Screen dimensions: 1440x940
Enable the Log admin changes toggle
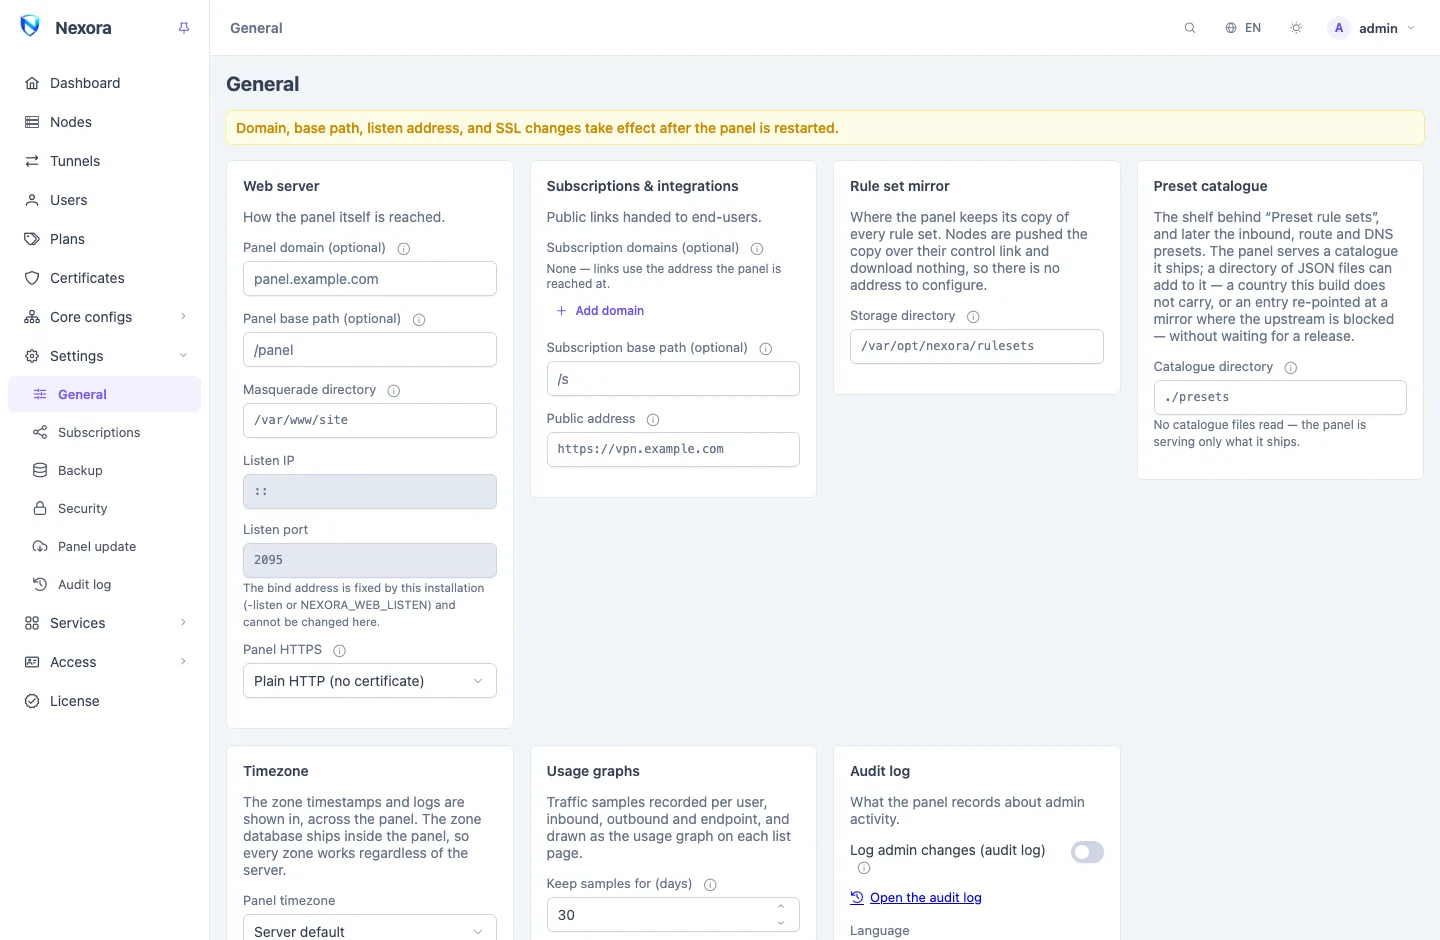pos(1087,852)
